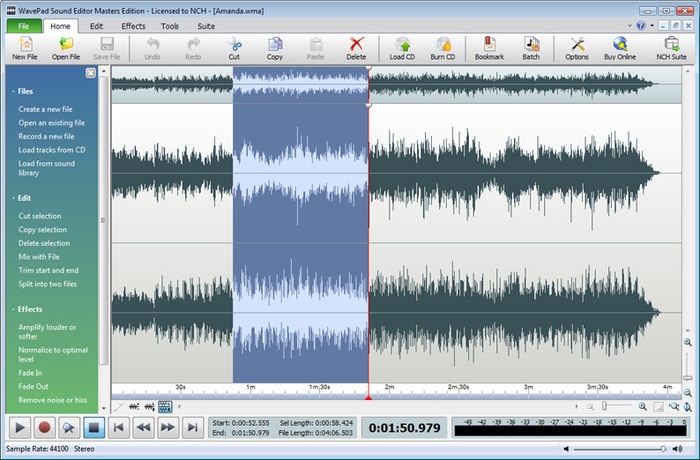Viewport: 700px width, 460px height.
Task: Collapse the Files section in sidebar
Action: [x=26, y=91]
